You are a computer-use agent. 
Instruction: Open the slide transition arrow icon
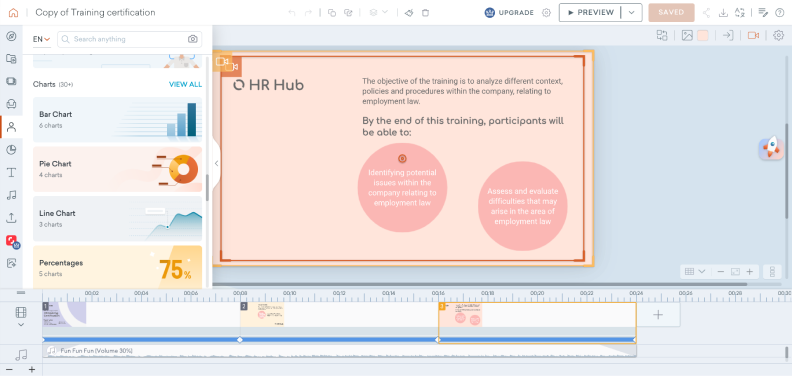728,35
